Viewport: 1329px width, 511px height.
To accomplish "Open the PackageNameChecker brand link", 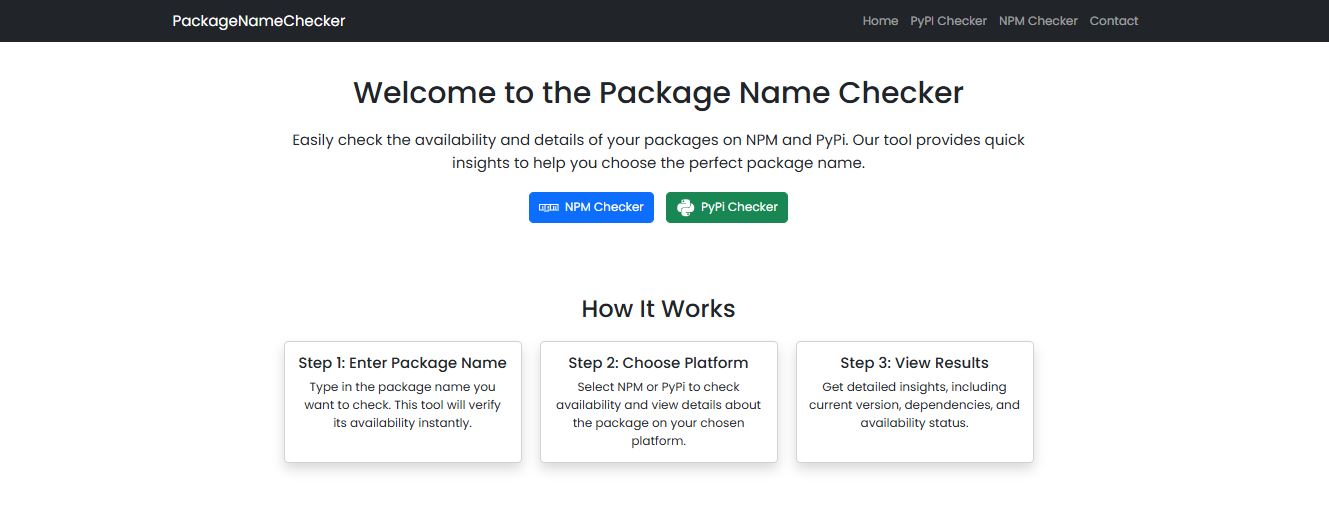I will [259, 21].
